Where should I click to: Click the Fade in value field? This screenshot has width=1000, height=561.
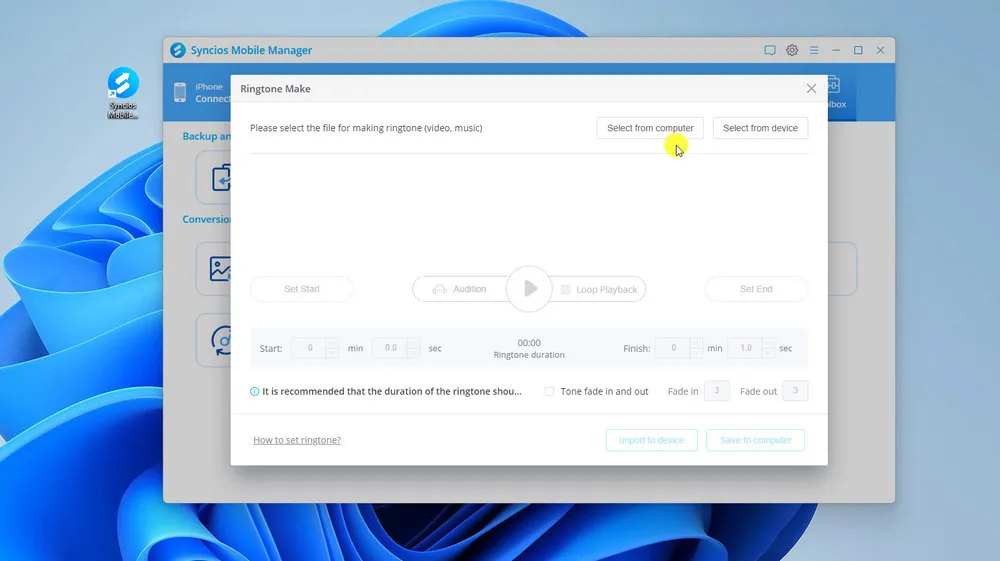tap(716, 391)
